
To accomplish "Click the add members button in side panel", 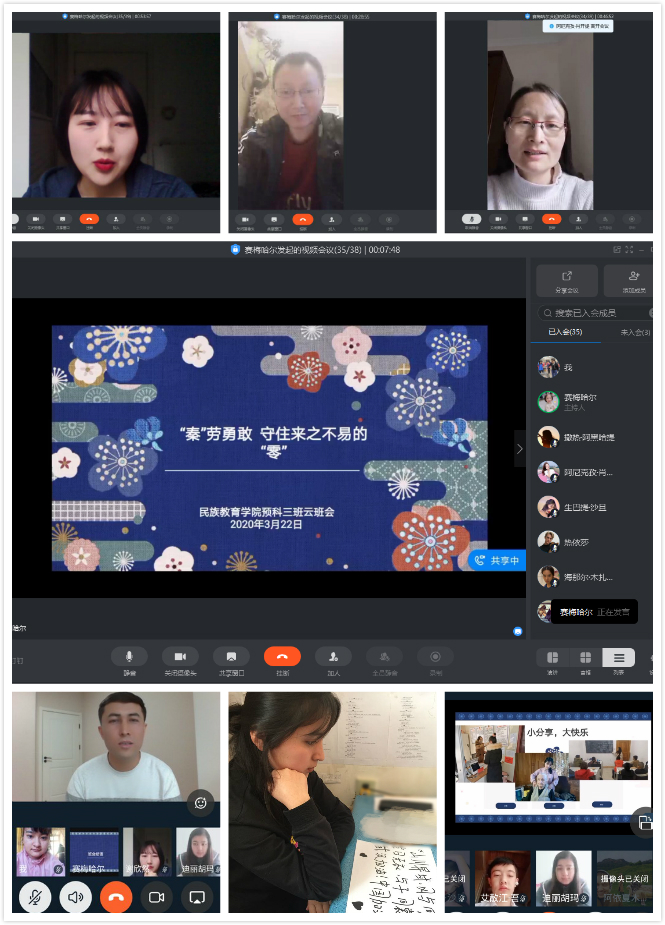I will [x=632, y=281].
